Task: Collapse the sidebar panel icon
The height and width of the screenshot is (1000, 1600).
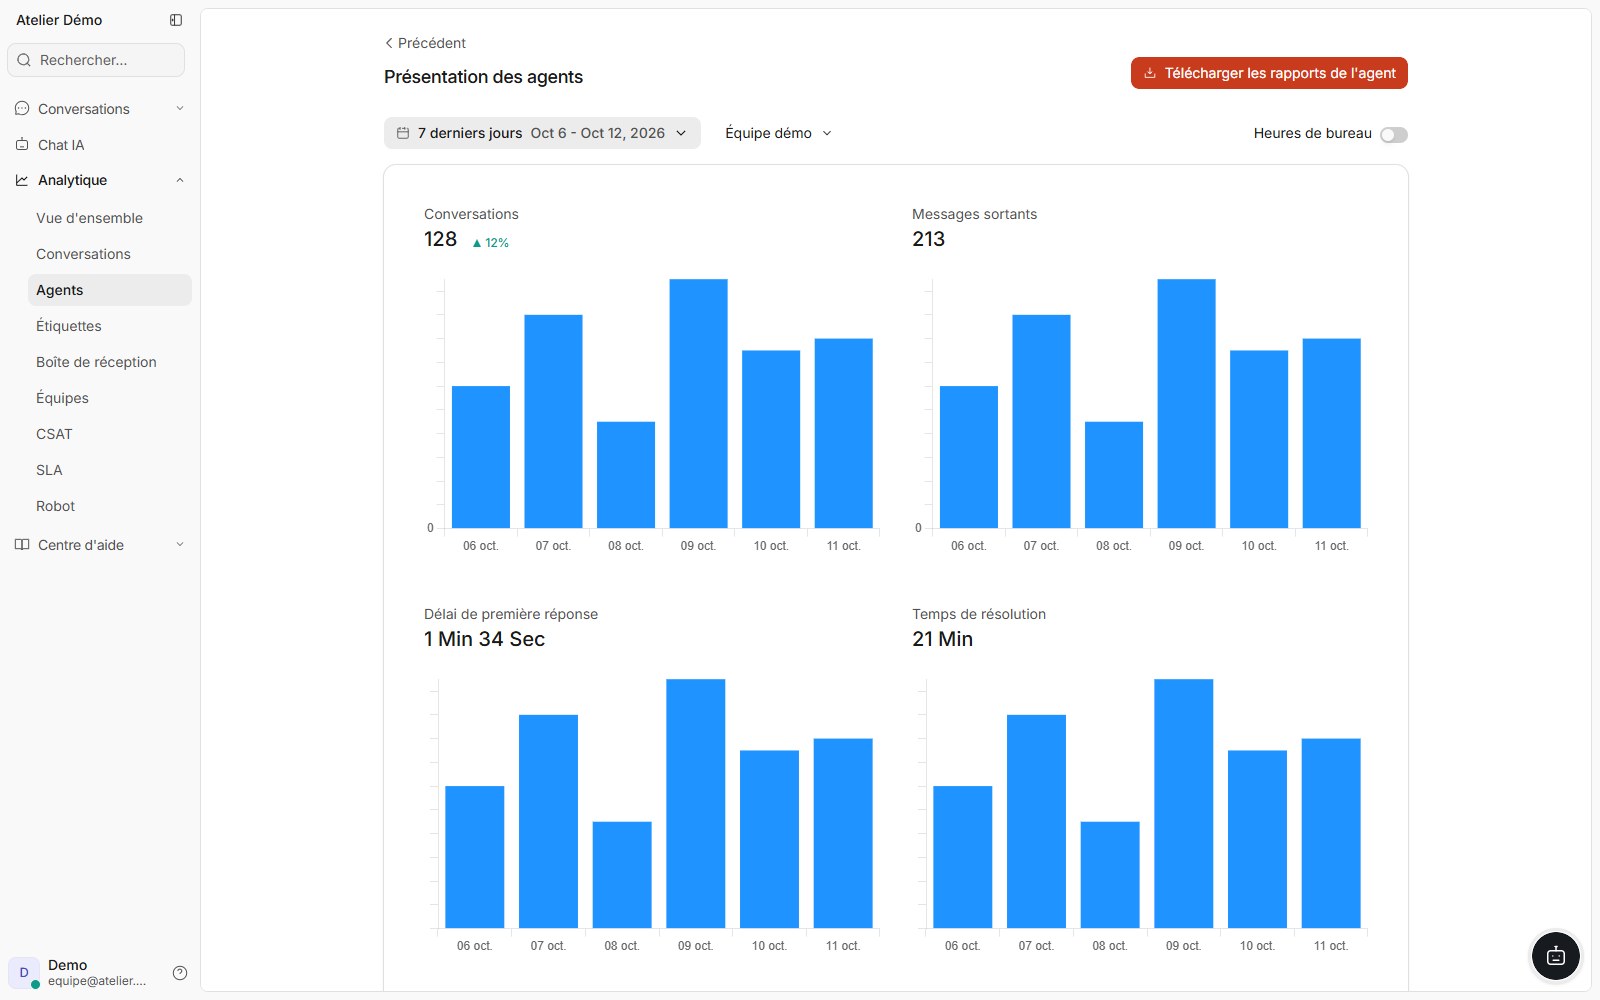Action: coord(176,20)
